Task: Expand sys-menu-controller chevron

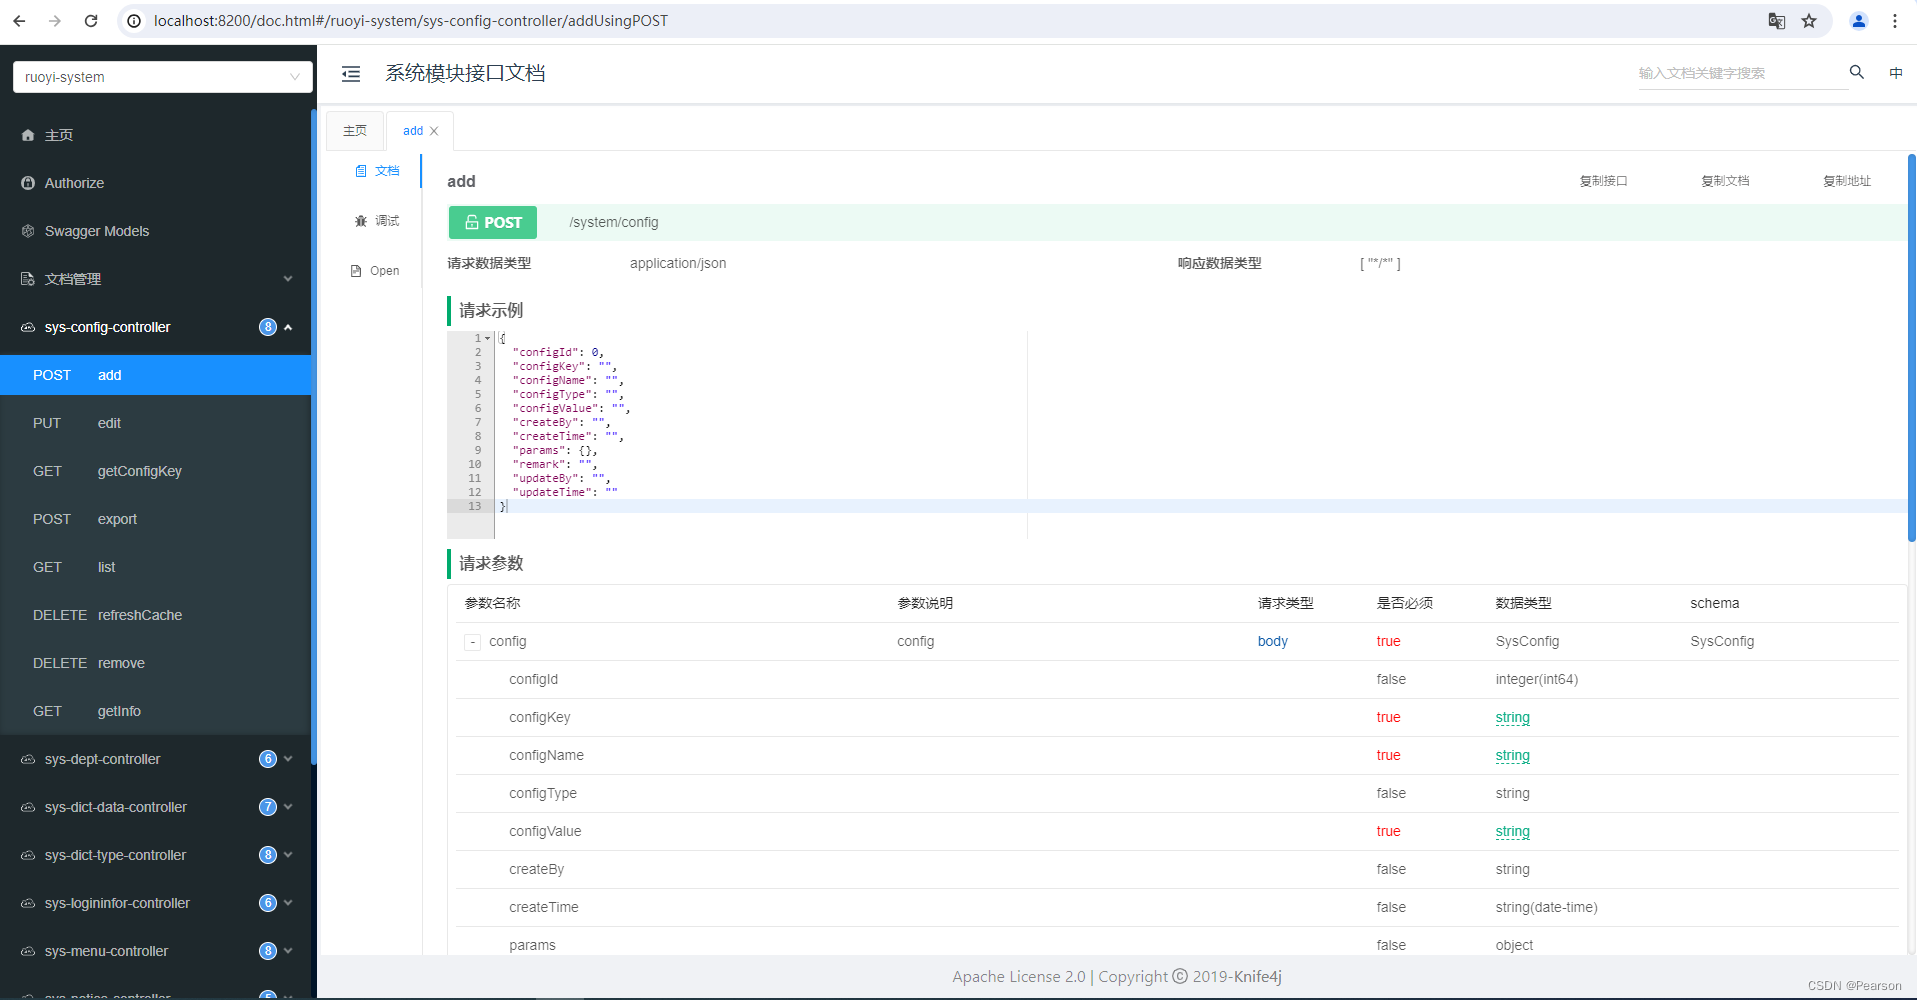Action: pyautogui.click(x=288, y=951)
